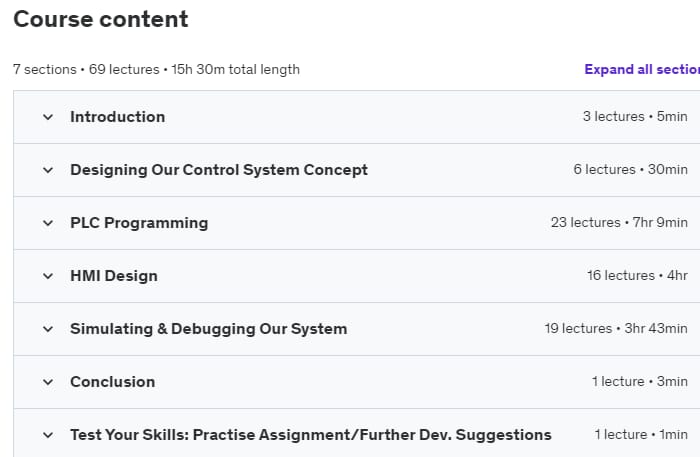Open the Designing Our Control System Concept title
The image size is (700, 457).
click(x=218, y=170)
